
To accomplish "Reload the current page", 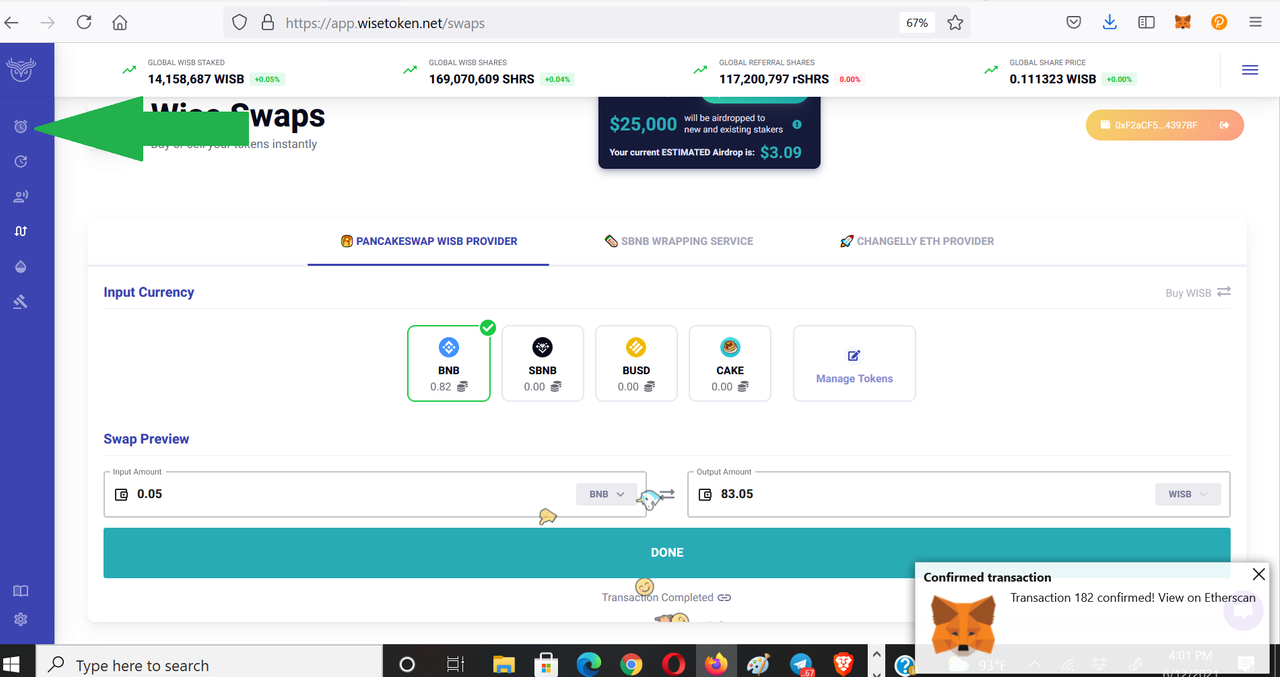I will [x=84, y=22].
